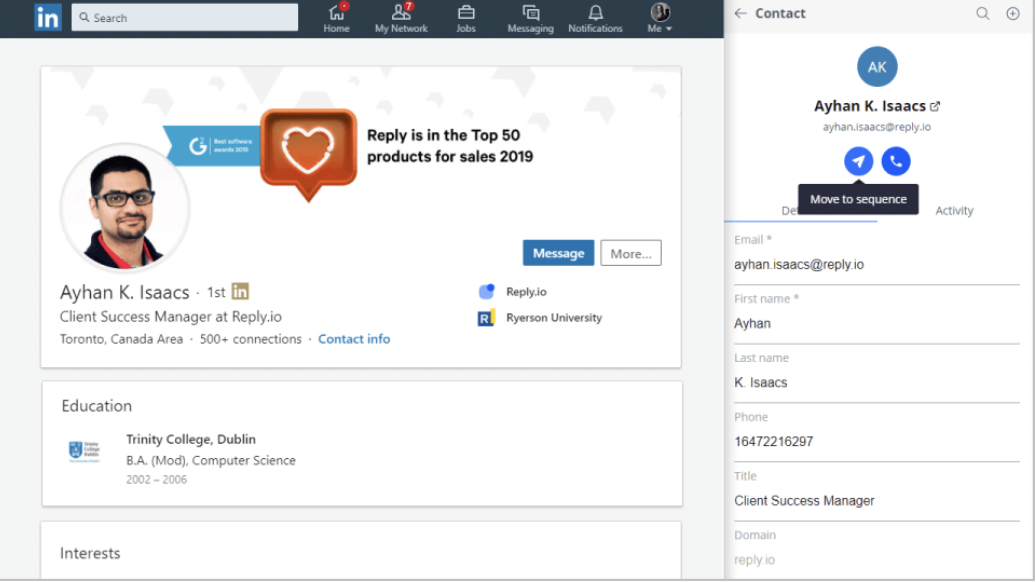Open Reply.io company link

point(526,291)
